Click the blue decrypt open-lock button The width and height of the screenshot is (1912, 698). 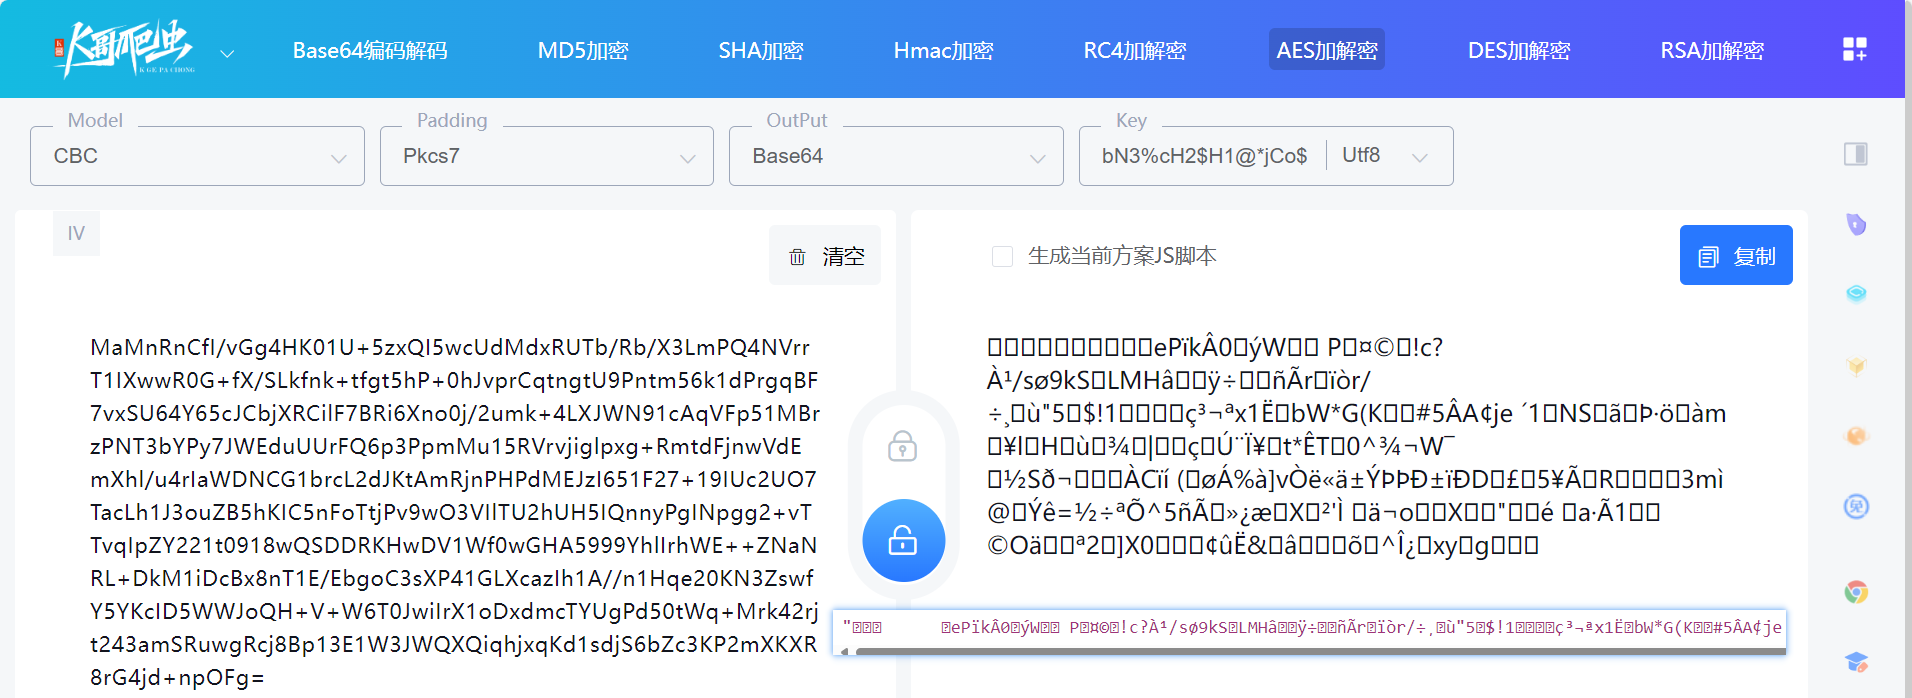903,541
